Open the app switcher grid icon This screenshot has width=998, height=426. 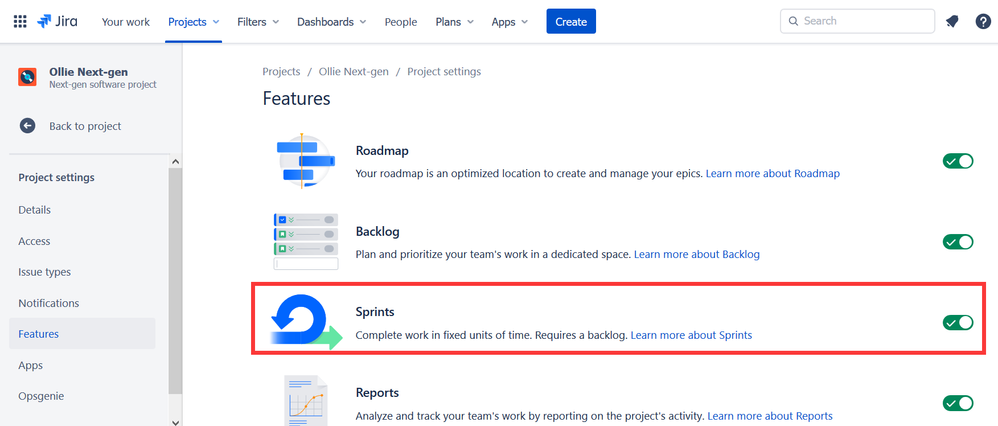(20, 22)
